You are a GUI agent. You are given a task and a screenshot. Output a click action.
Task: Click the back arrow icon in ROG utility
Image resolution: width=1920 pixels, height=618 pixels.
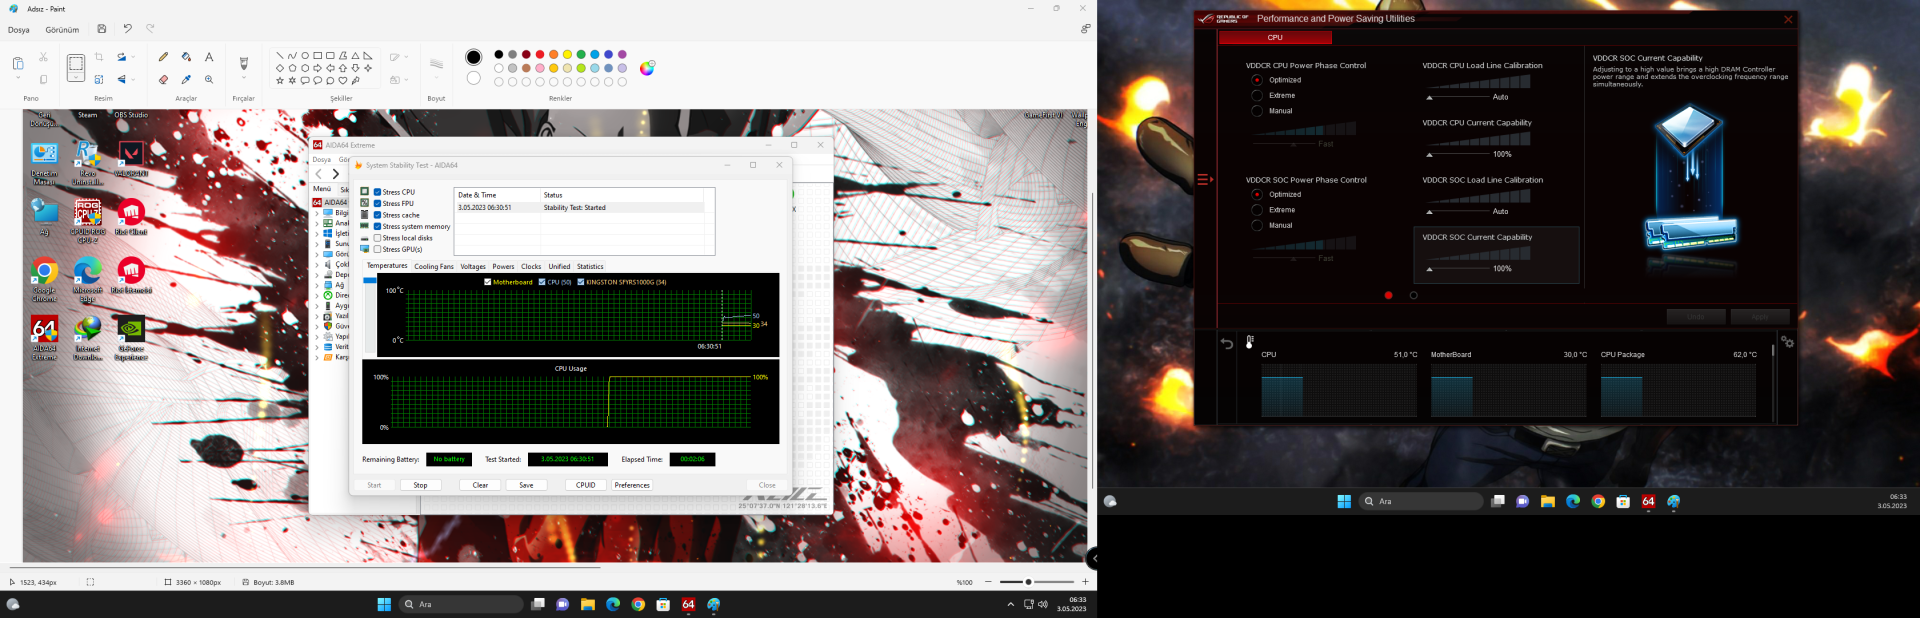[x=1227, y=343]
